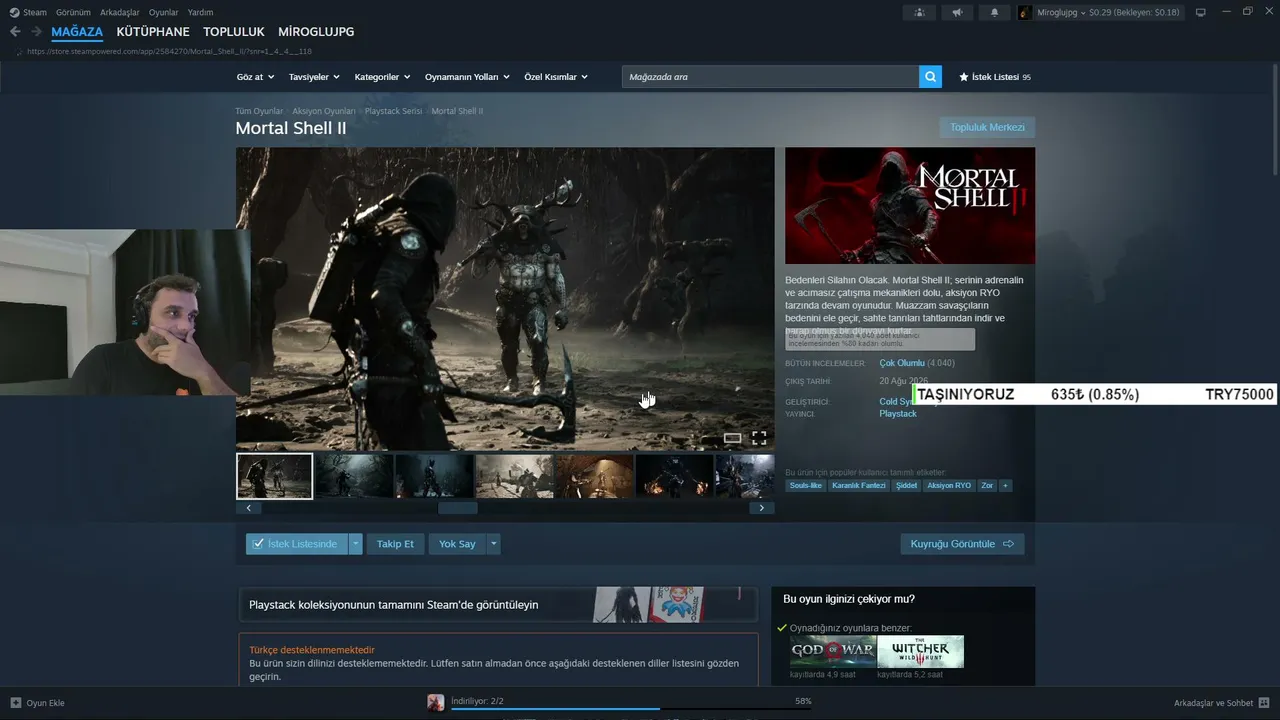Click the Mağazada ara search field
This screenshot has height=720, width=1280.
point(770,77)
